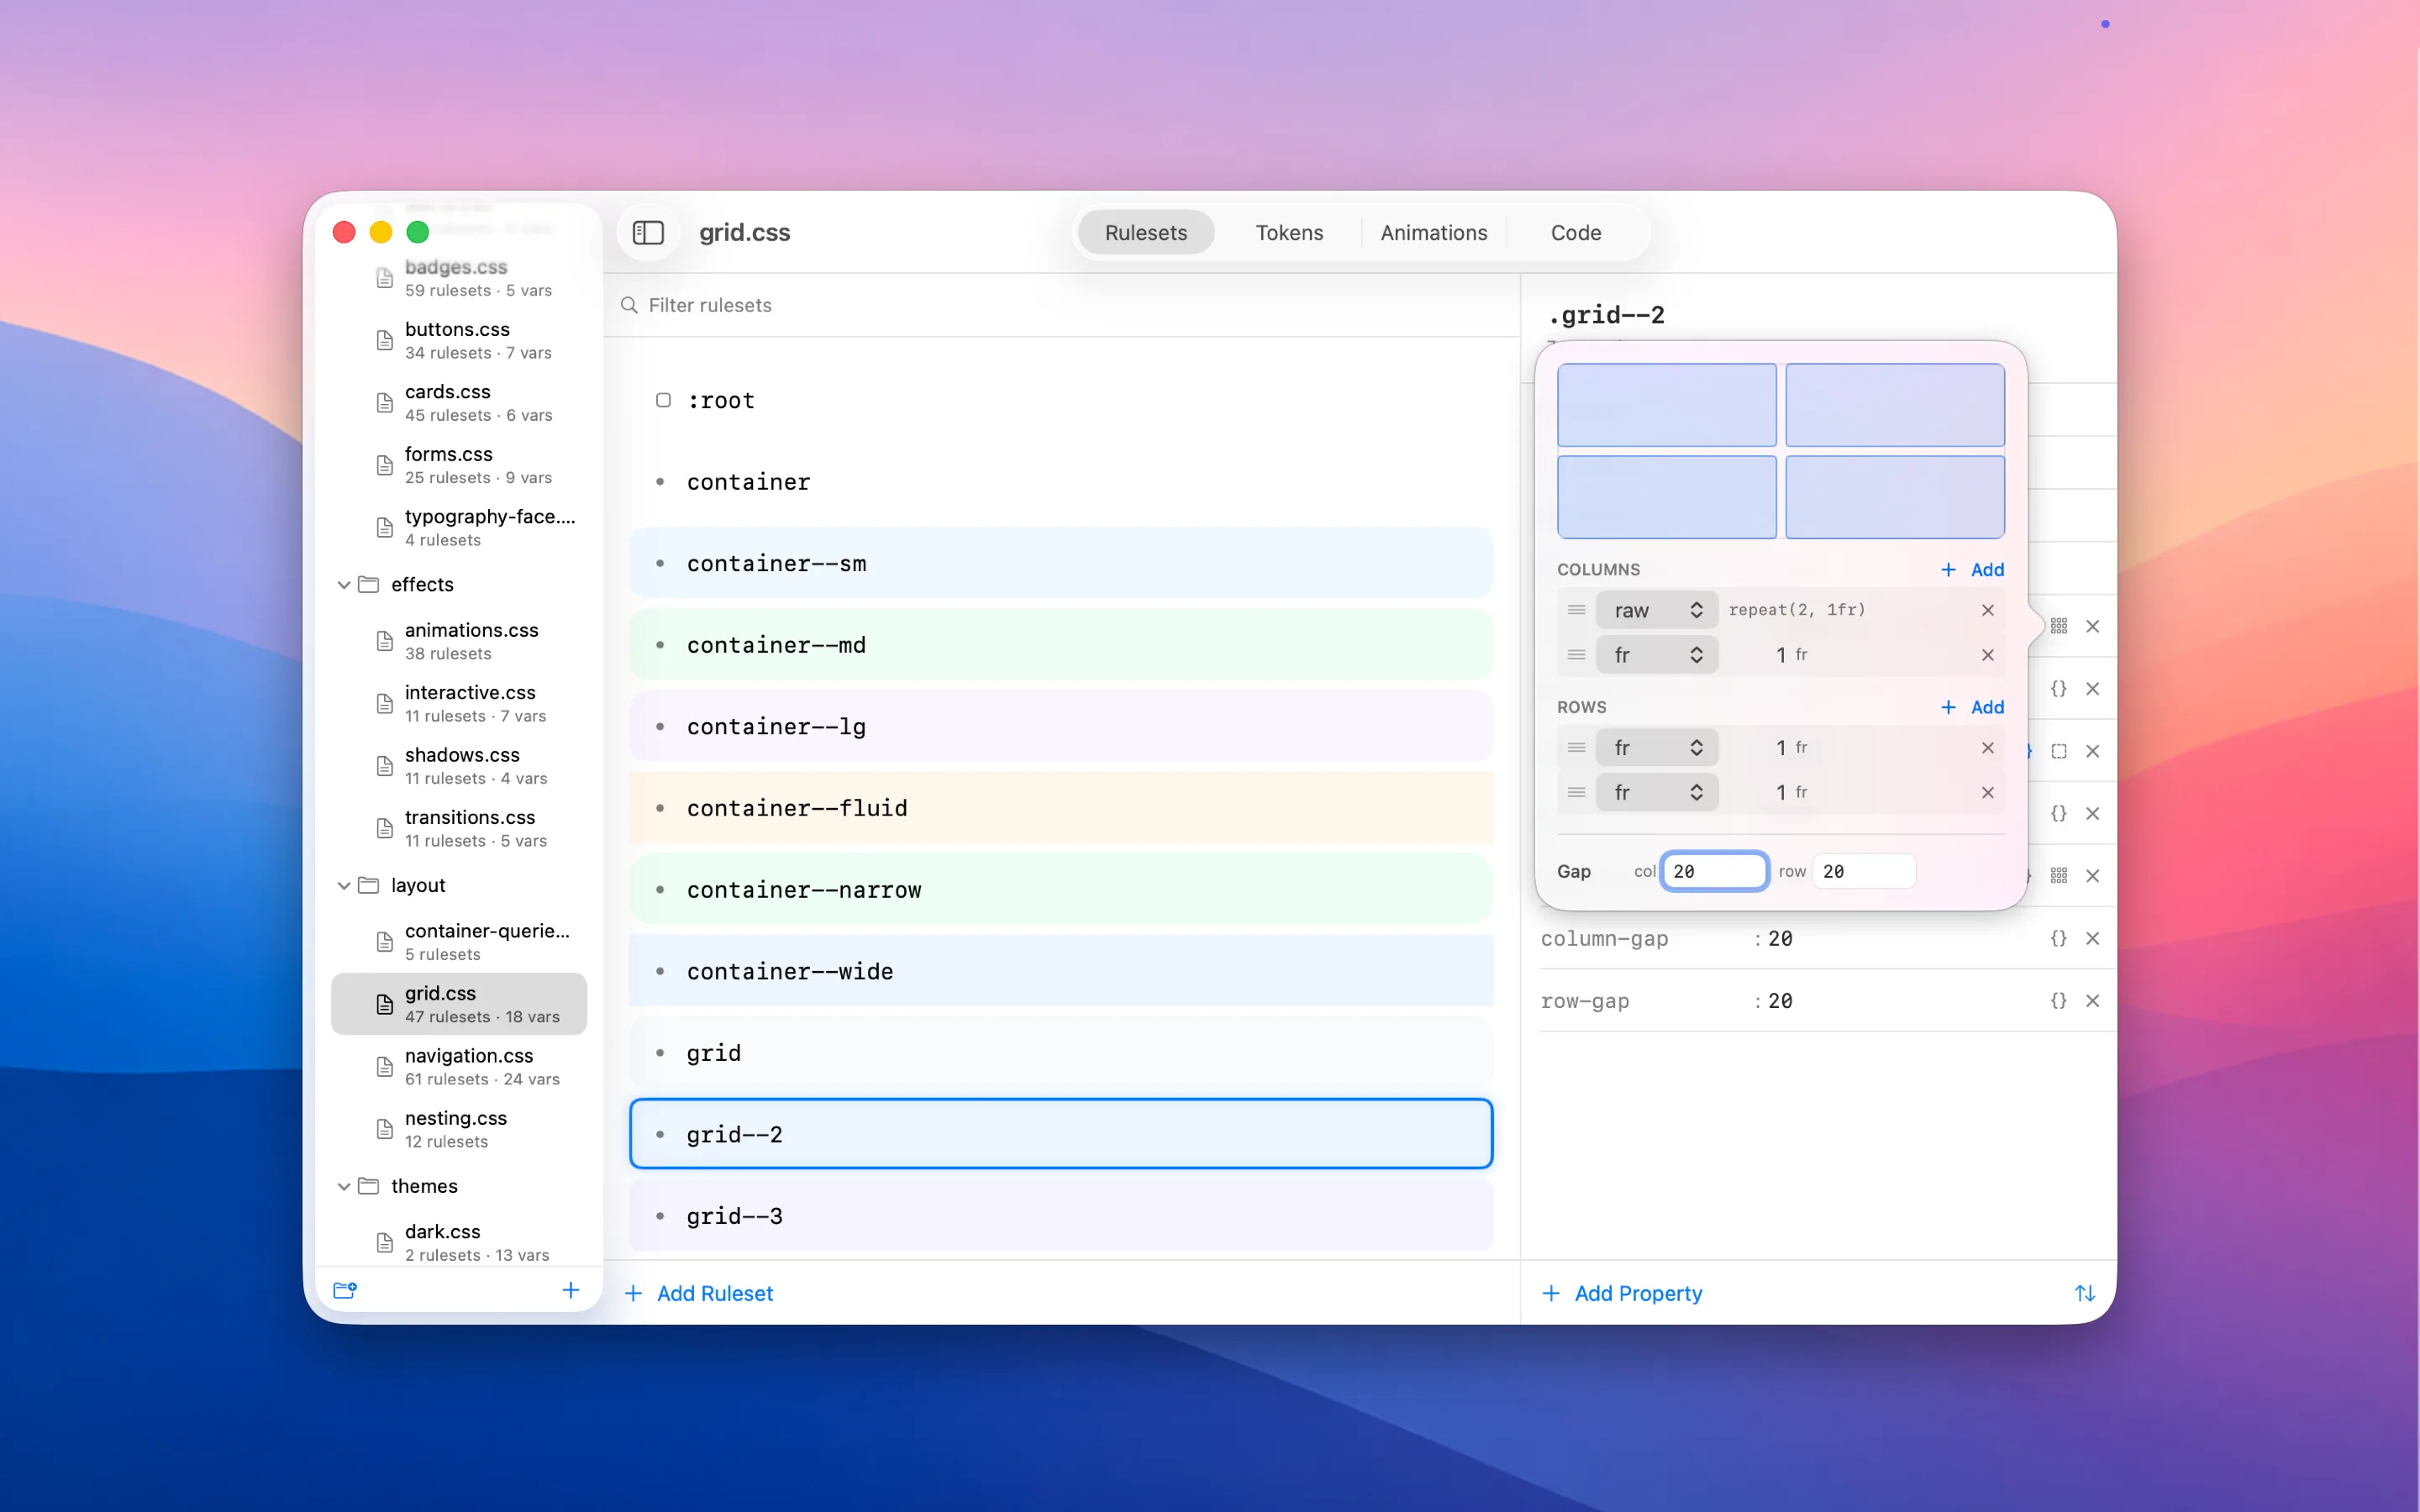Open the top fr dropdown under ROWS
The image size is (2420, 1512).
(1657, 748)
